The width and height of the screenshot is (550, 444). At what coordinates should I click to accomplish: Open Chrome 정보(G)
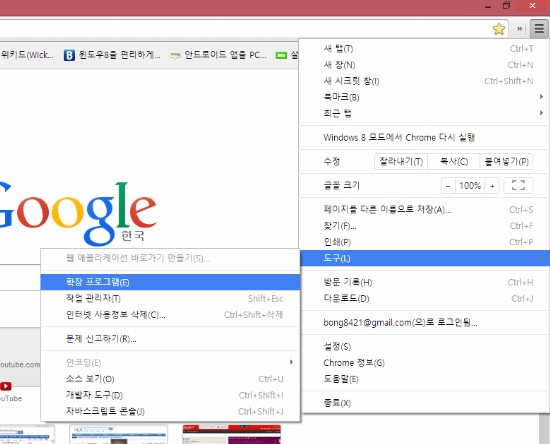[x=424, y=362]
